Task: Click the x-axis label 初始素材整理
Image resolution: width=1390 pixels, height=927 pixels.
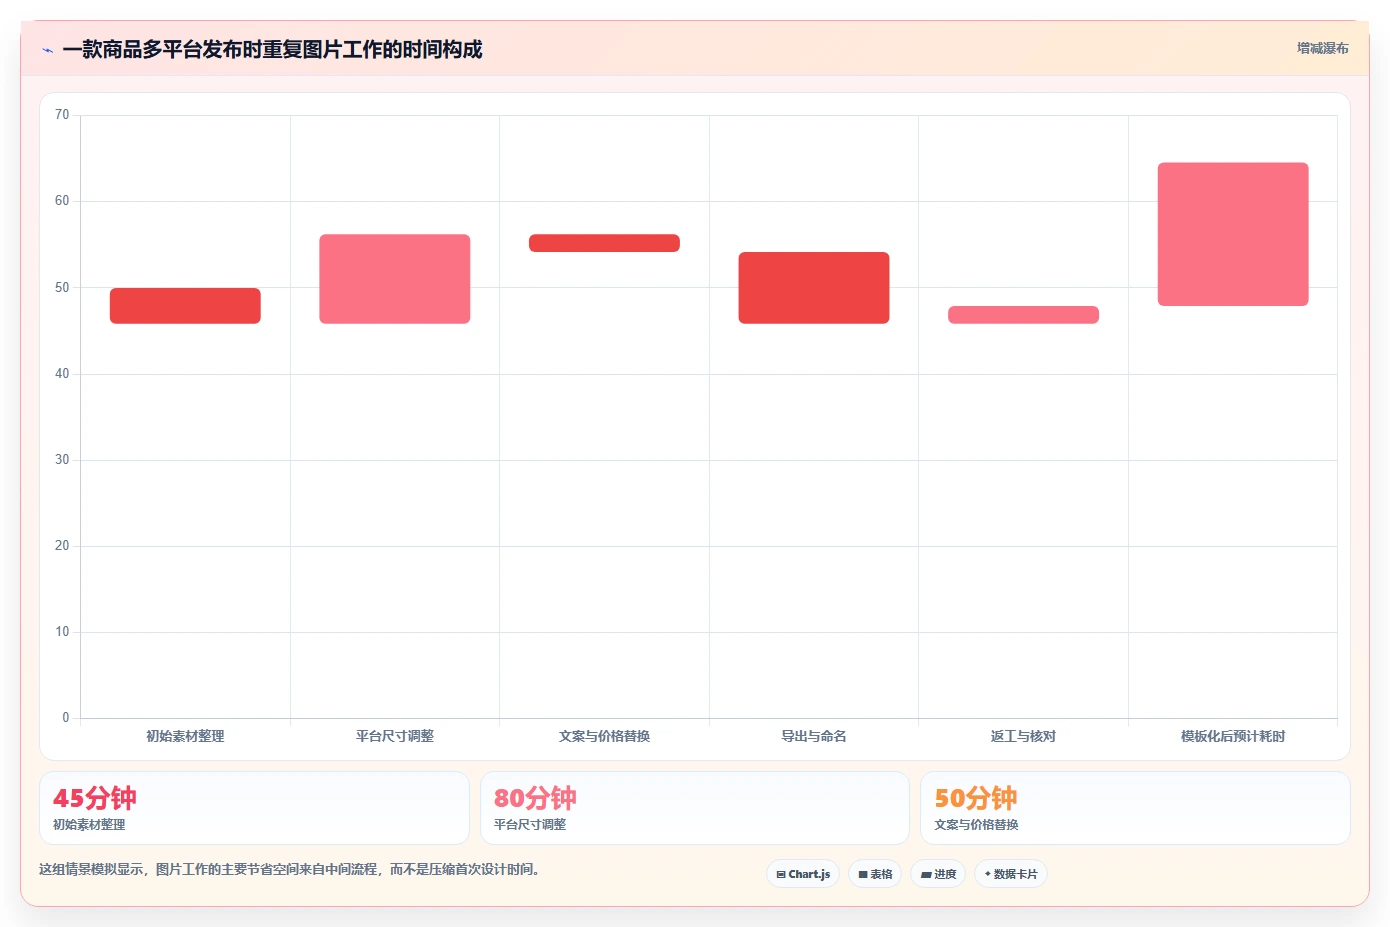Action: tap(185, 736)
